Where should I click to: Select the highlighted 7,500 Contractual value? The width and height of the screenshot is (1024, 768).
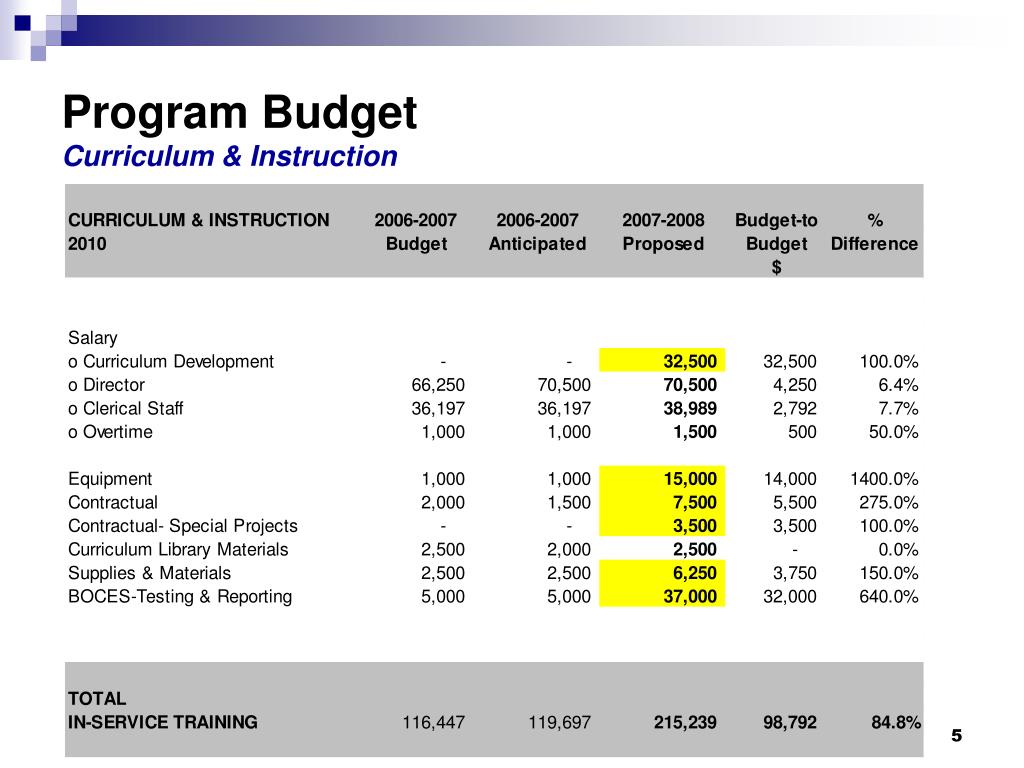tap(695, 503)
